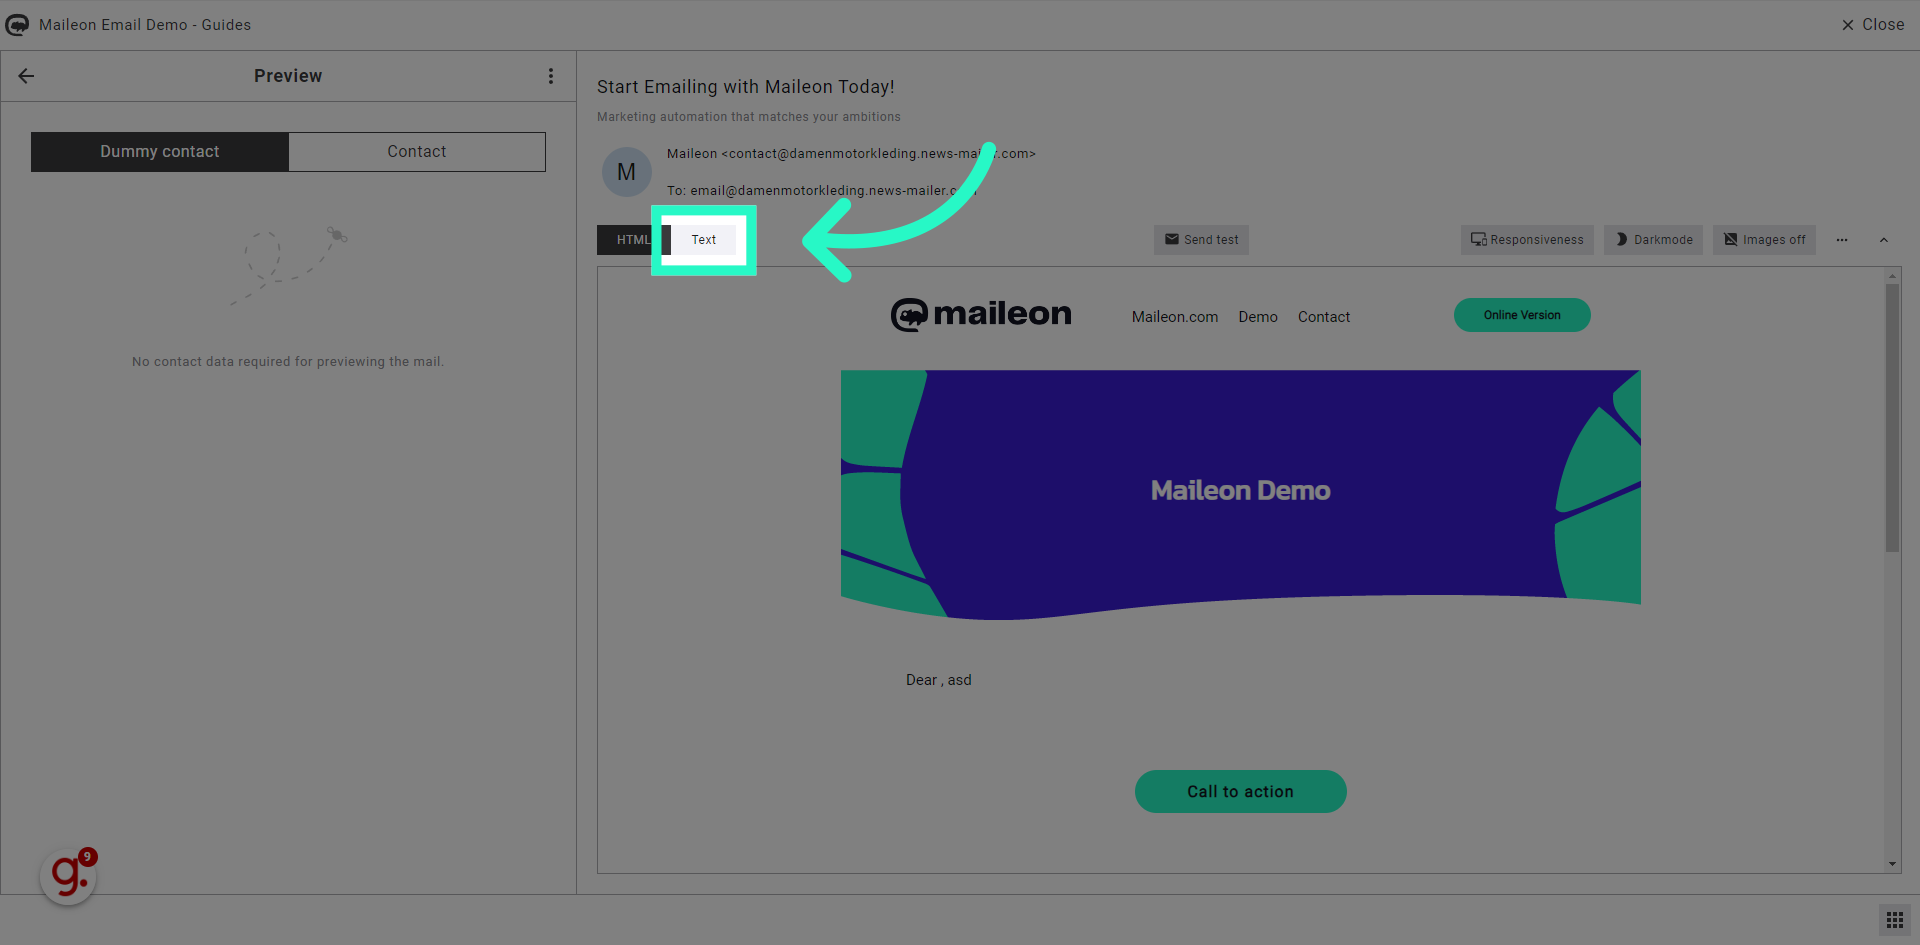Image resolution: width=1920 pixels, height=945 pixels.
Task: Click the preheader text Marketing automation that matches
Action: (x=749, y=117)
